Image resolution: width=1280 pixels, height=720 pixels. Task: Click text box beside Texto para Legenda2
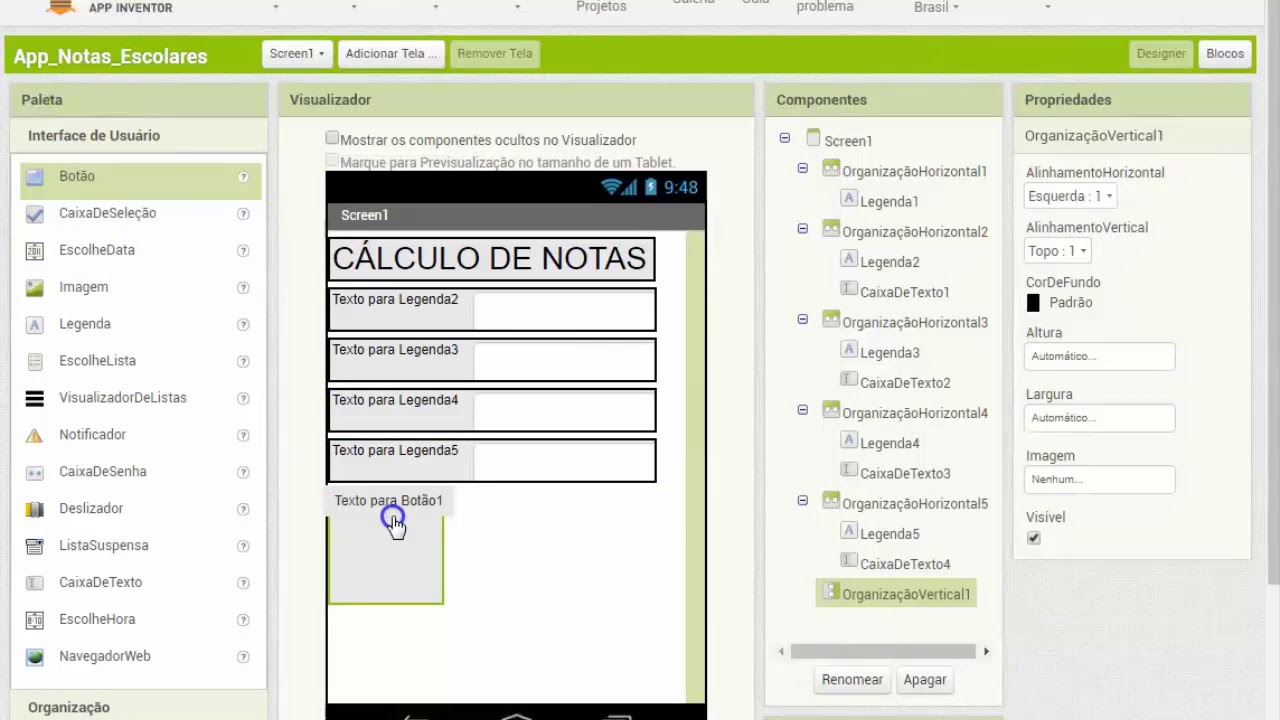pos(564,310)
